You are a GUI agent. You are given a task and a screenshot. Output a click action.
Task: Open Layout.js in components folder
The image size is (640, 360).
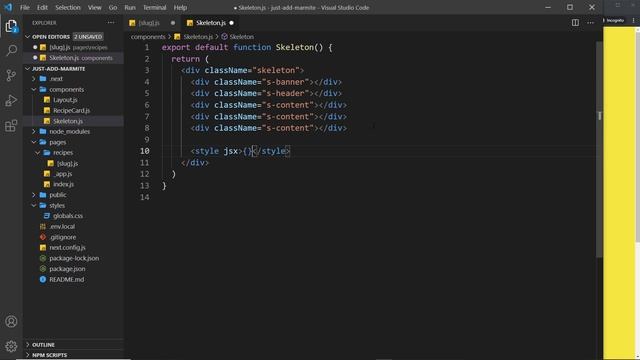coord(65,100)
